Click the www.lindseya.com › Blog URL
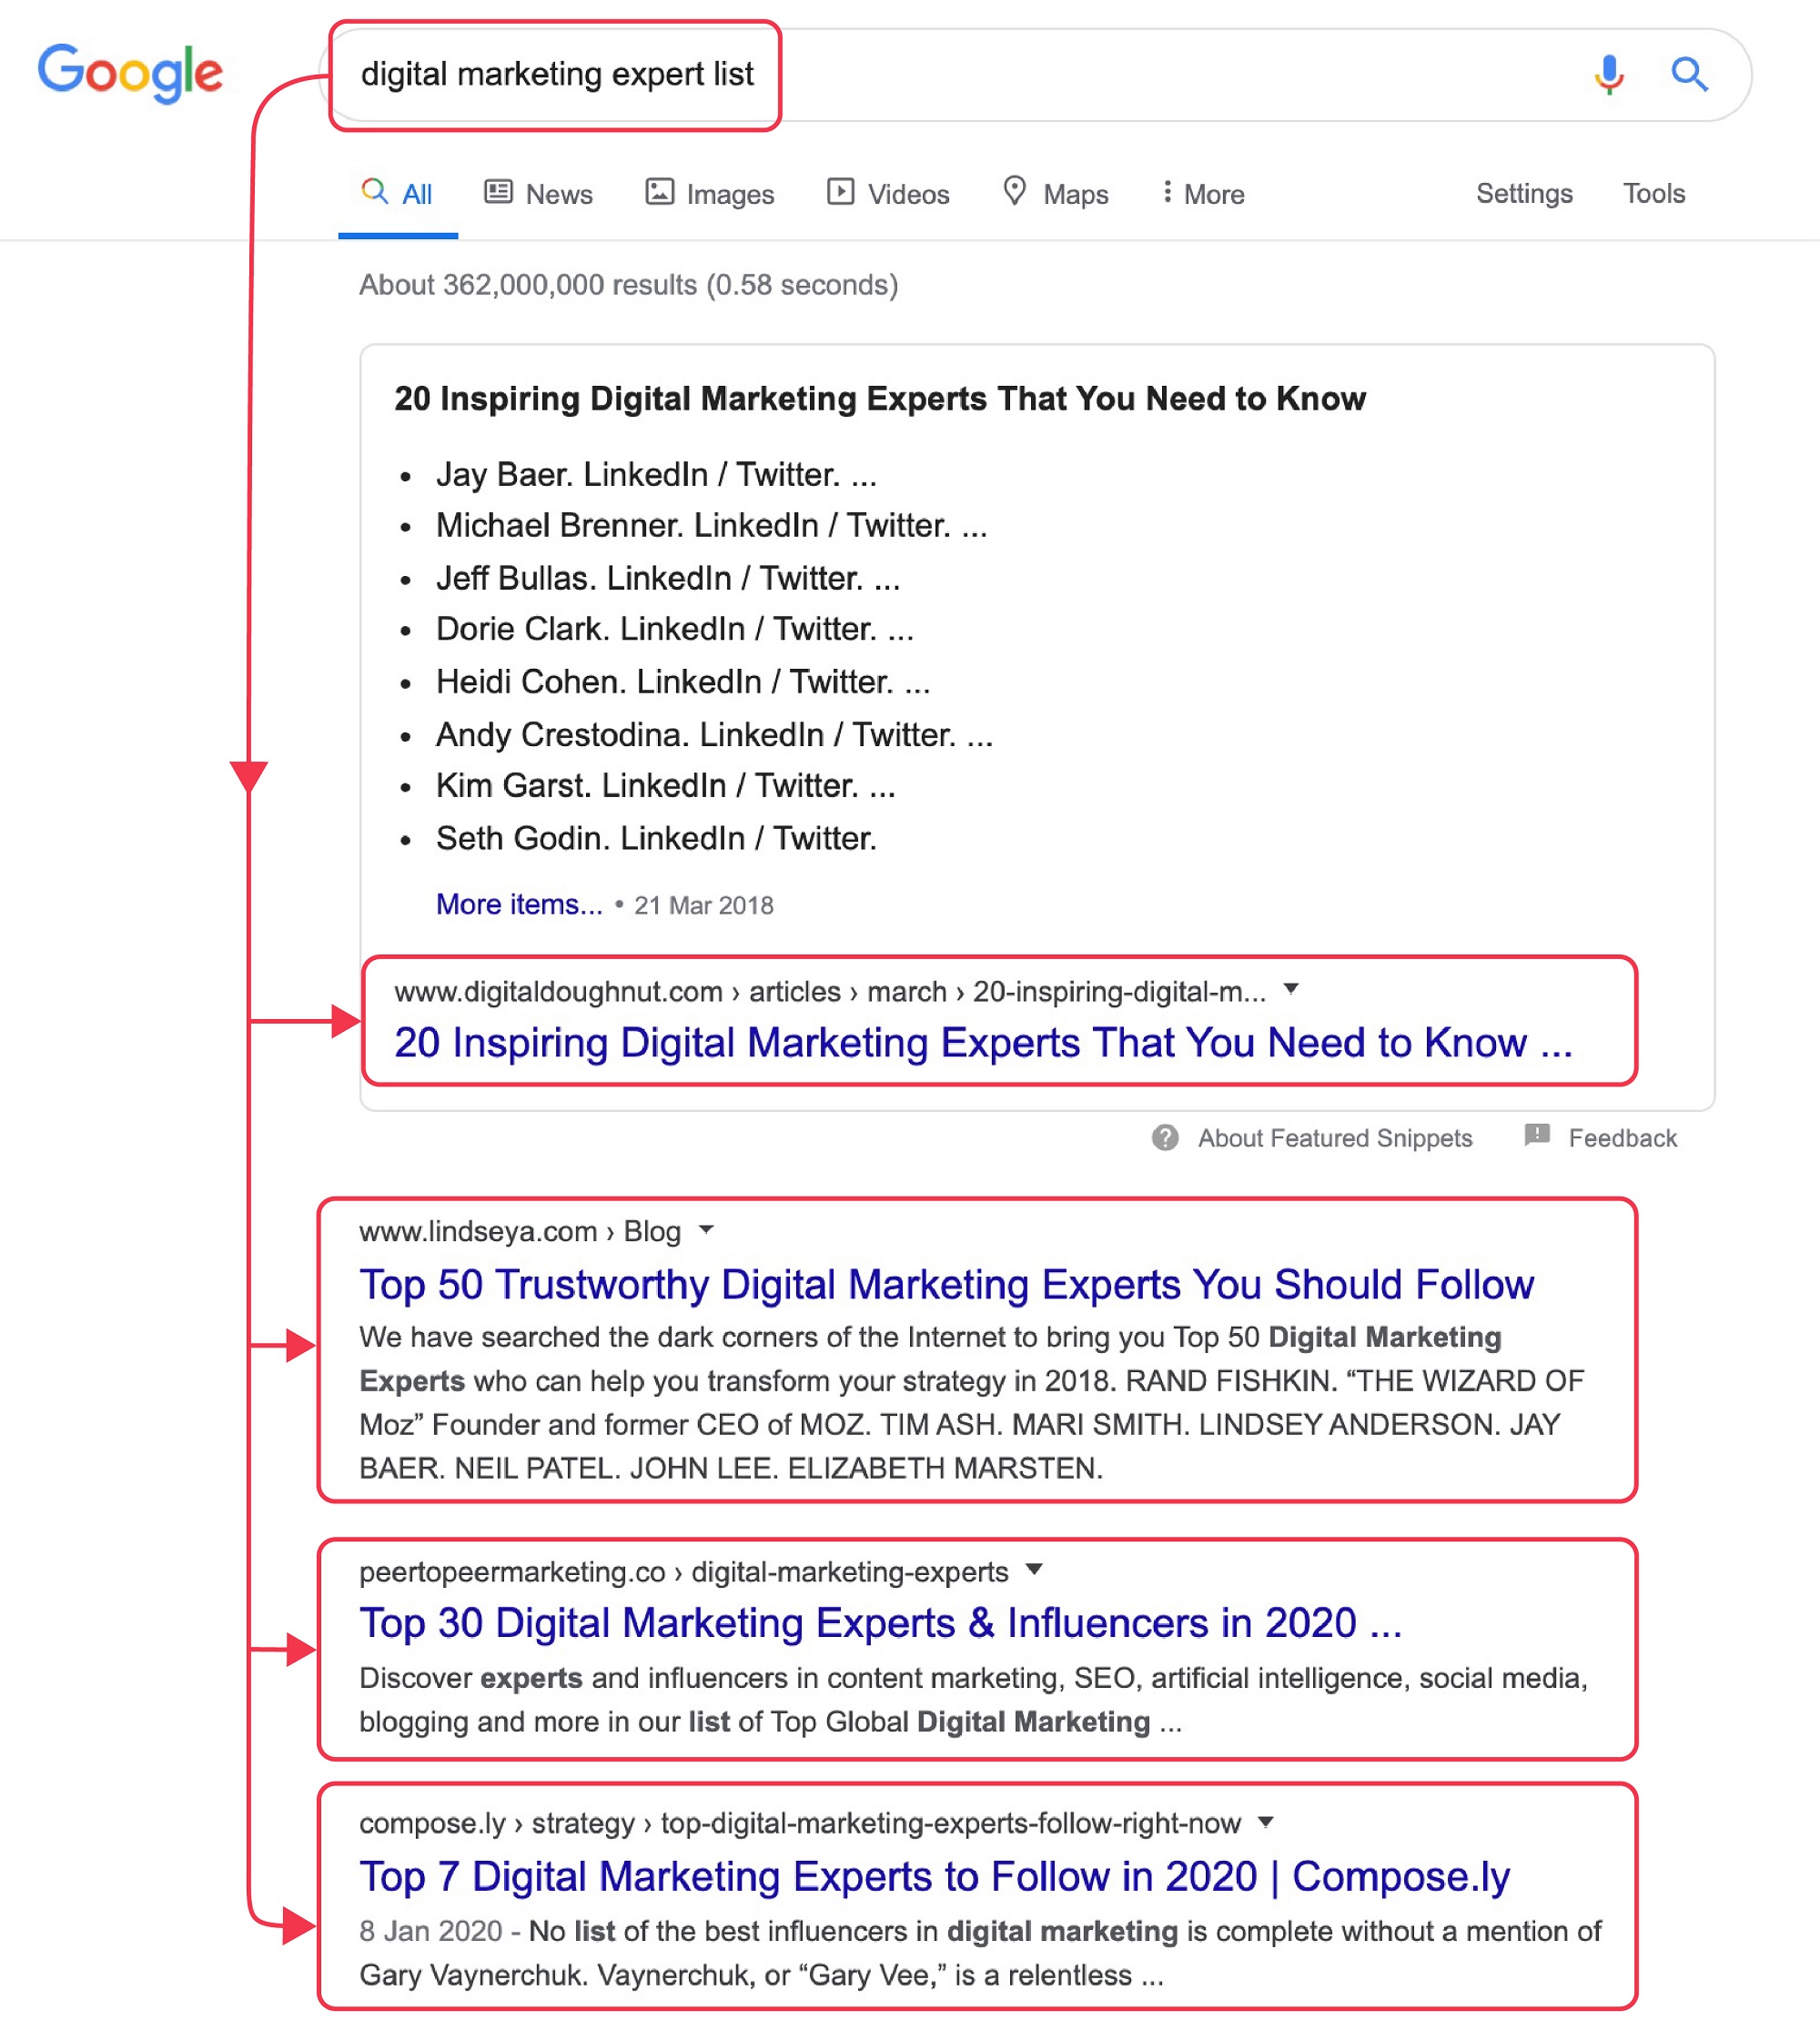This screenshot has width=1820, height=2020. tap(520, 1231)
